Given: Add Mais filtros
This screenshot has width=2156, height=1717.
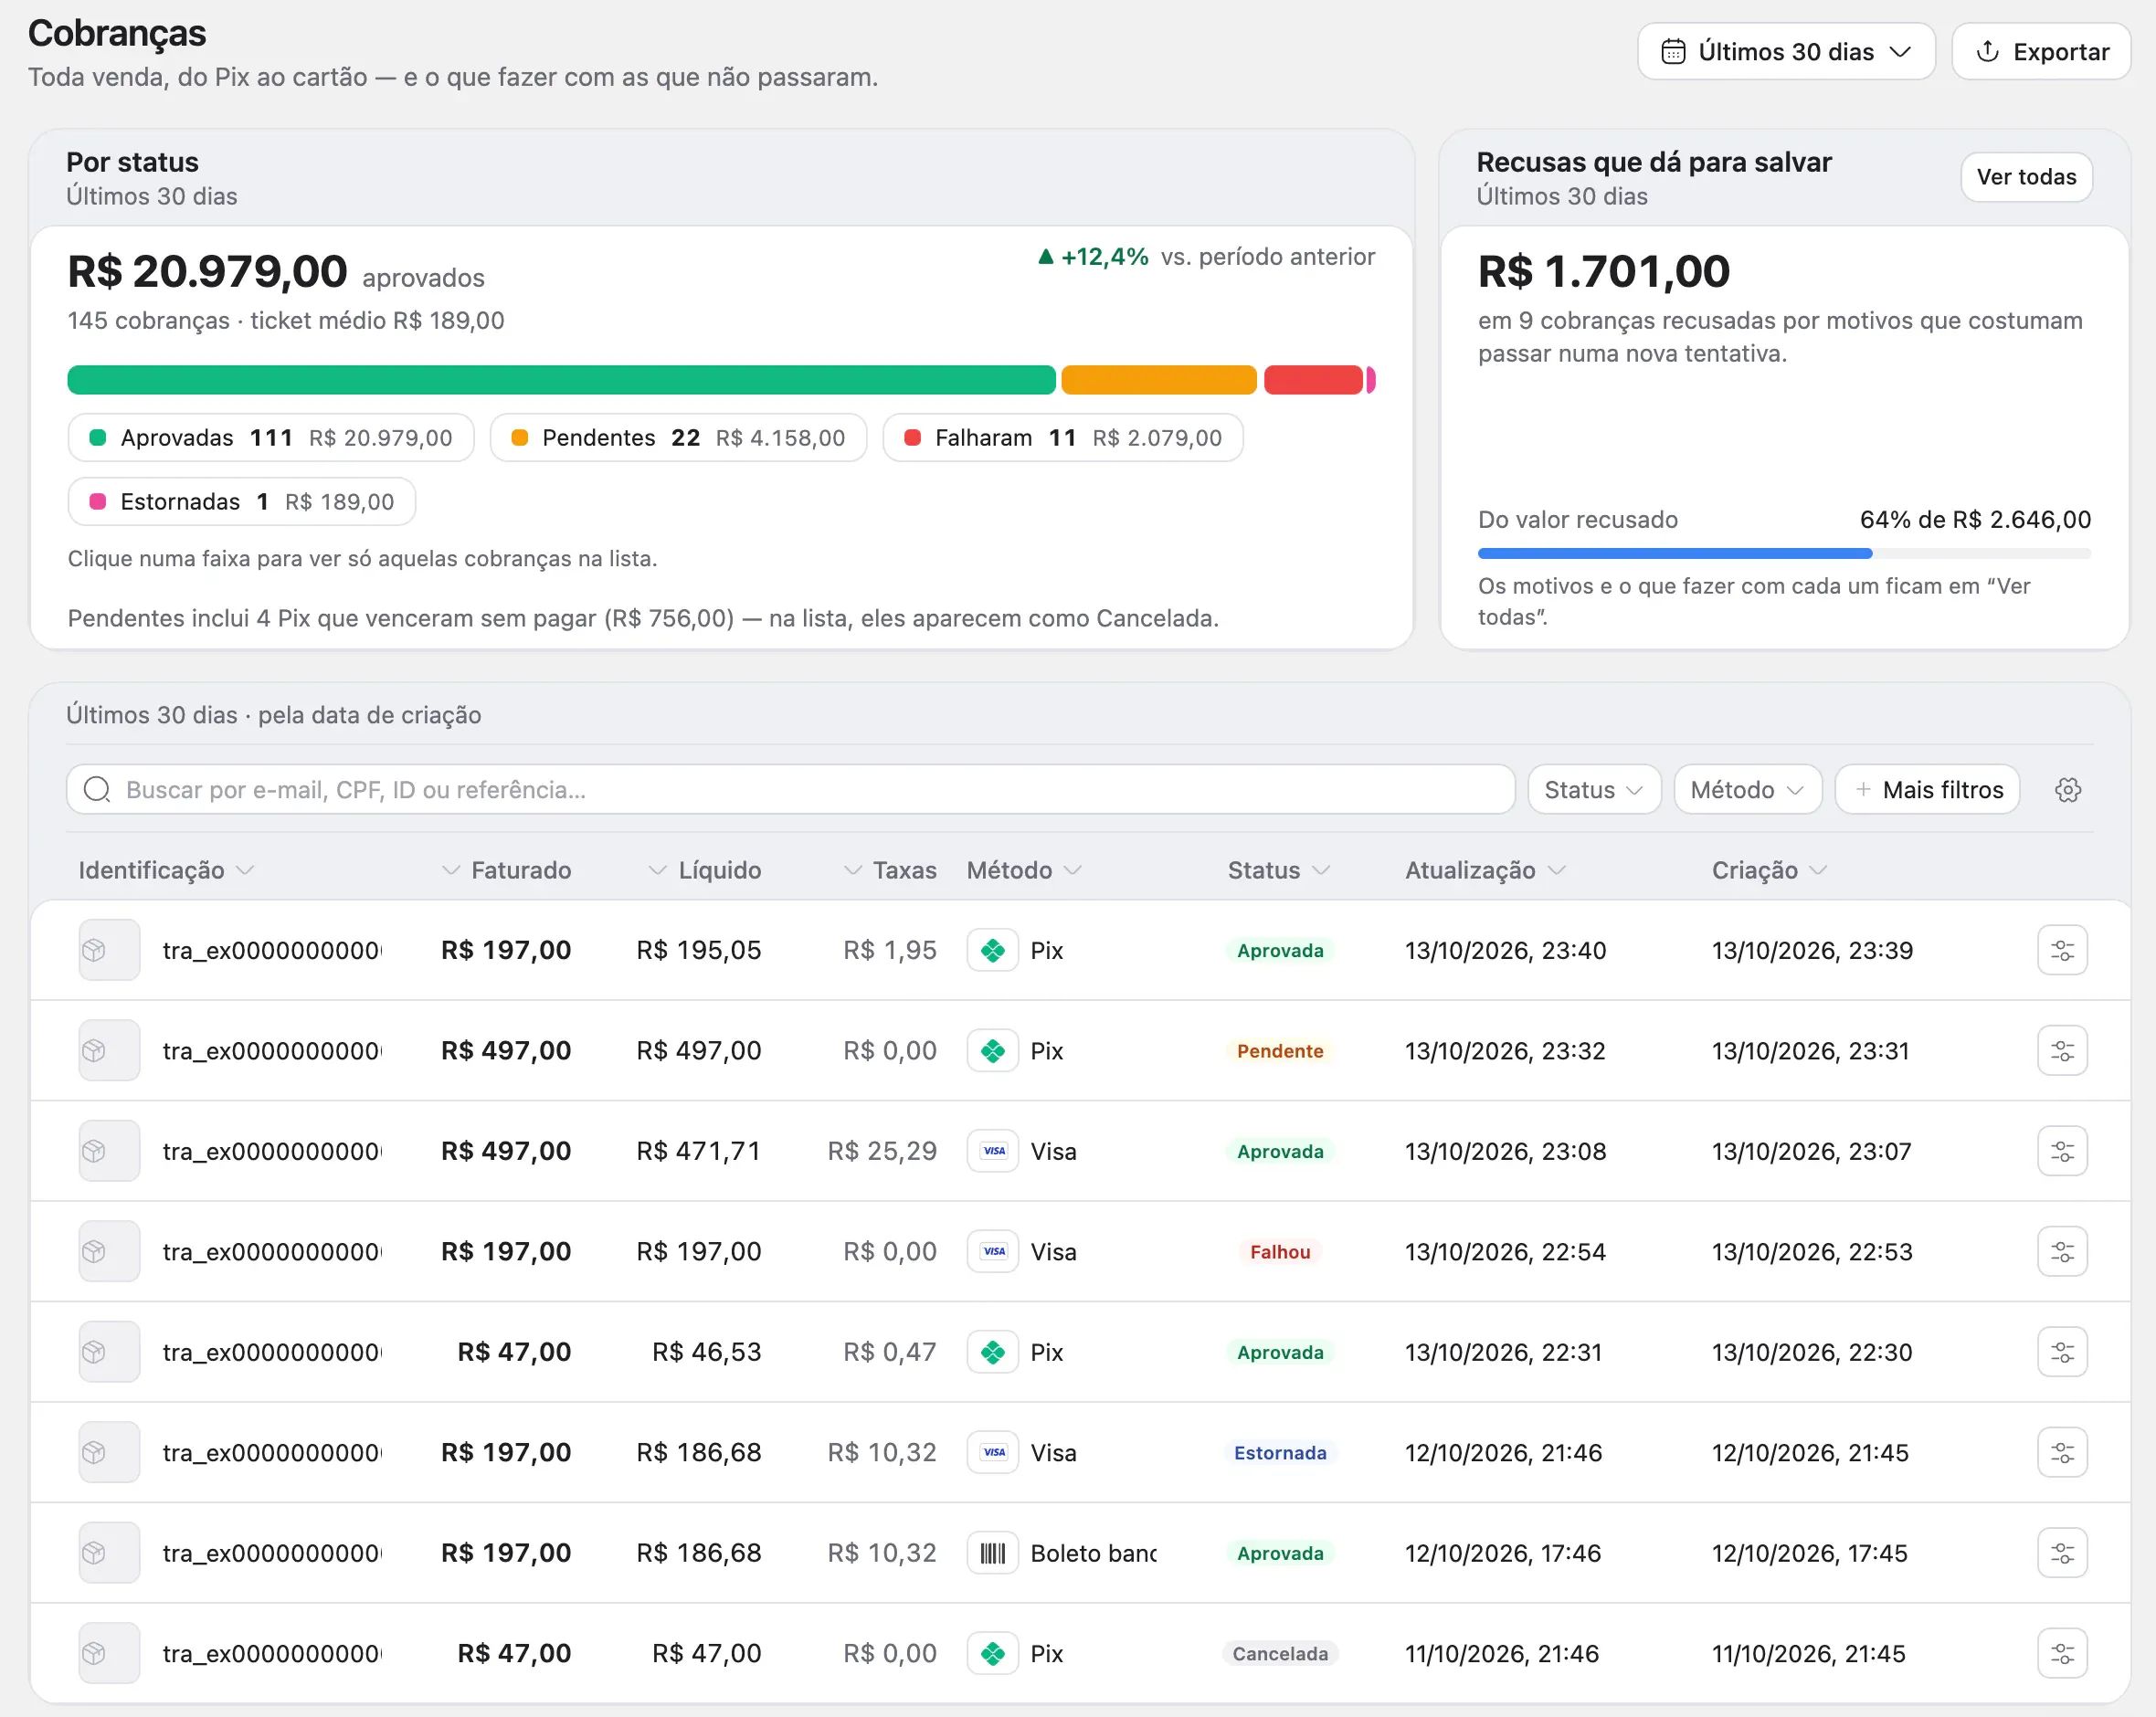Looking at the screenshot, I should [1927, 790].
